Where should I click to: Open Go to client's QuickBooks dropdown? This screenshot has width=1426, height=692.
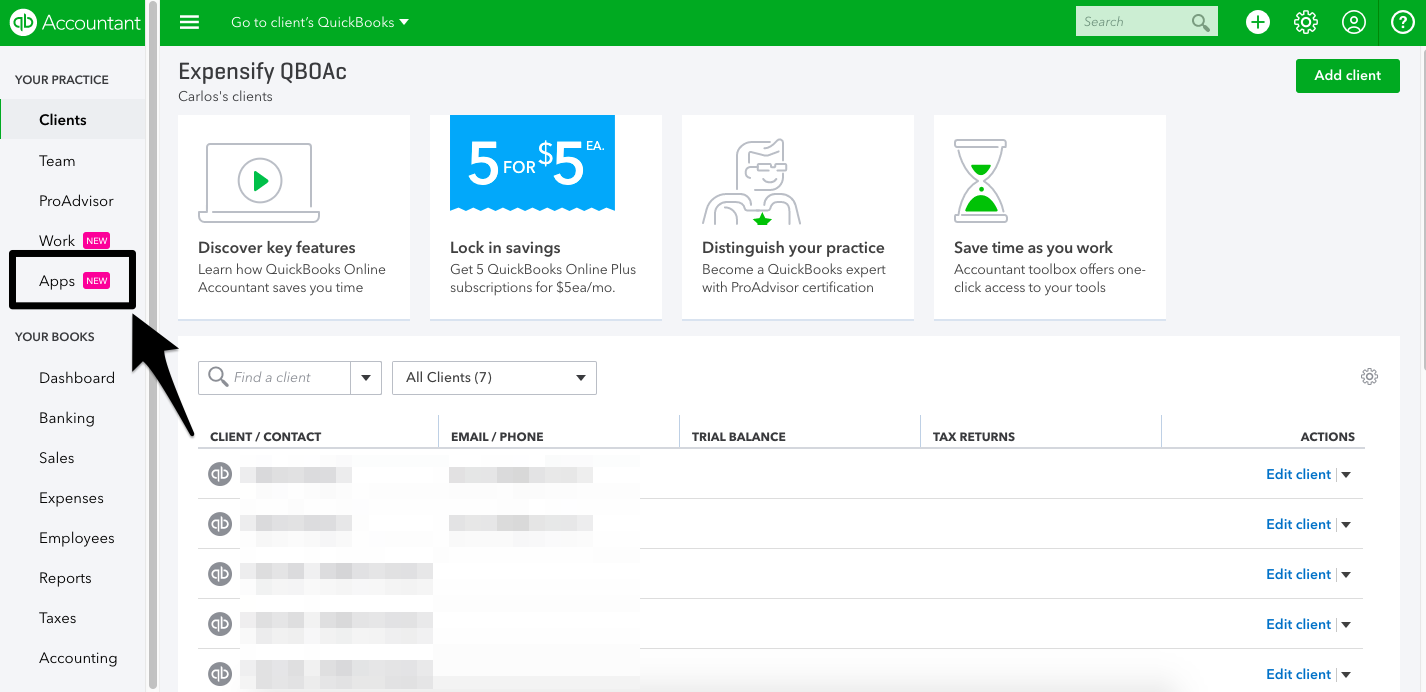click(x=319, y=22)
